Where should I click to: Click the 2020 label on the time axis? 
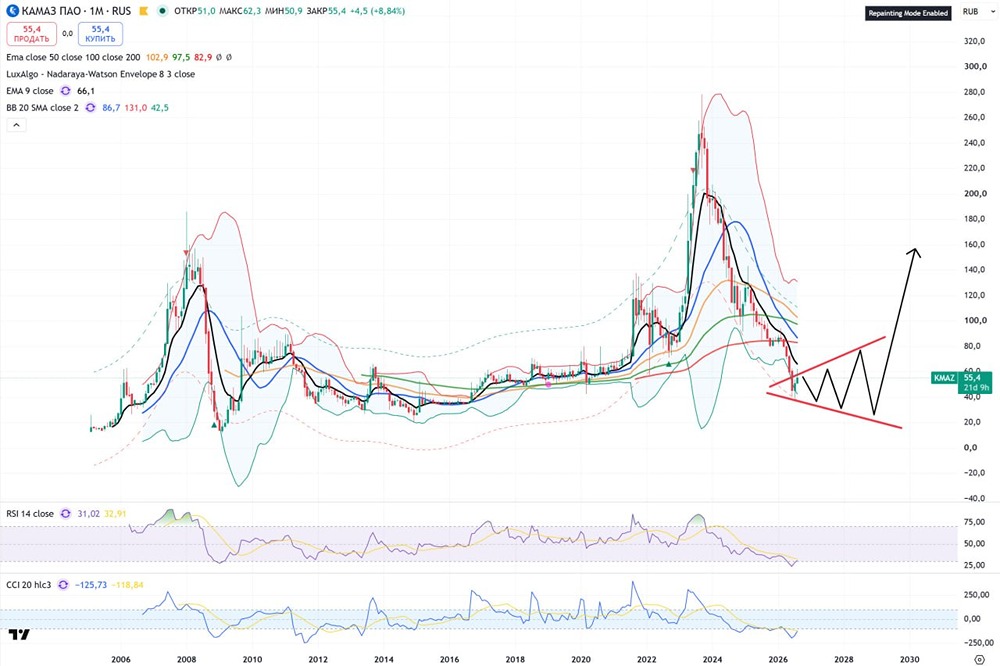(x=581, y=659)
